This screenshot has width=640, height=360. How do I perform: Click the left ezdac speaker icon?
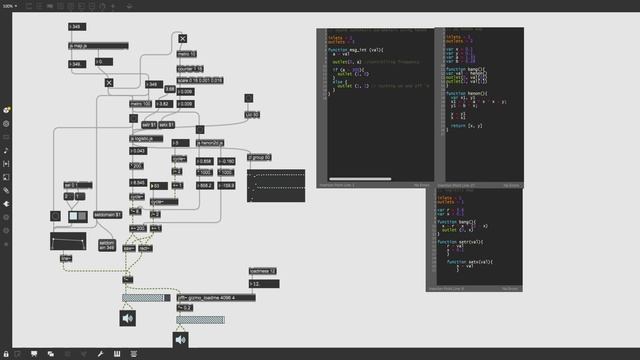[x=128, y=318]
